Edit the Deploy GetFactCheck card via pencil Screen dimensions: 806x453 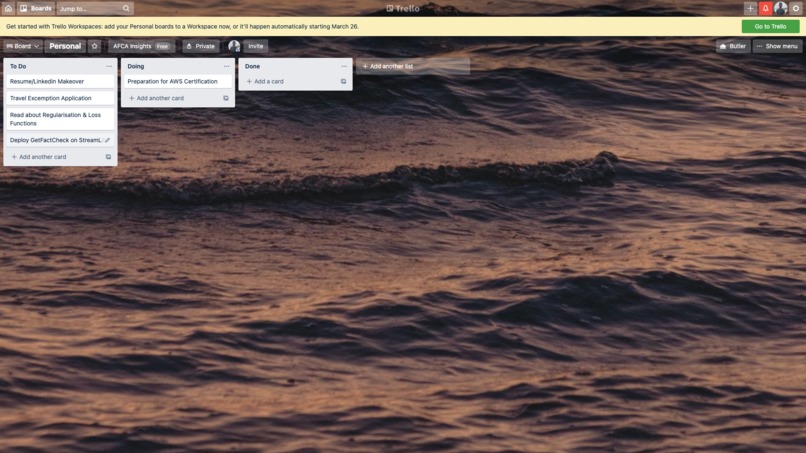point(107,140)
